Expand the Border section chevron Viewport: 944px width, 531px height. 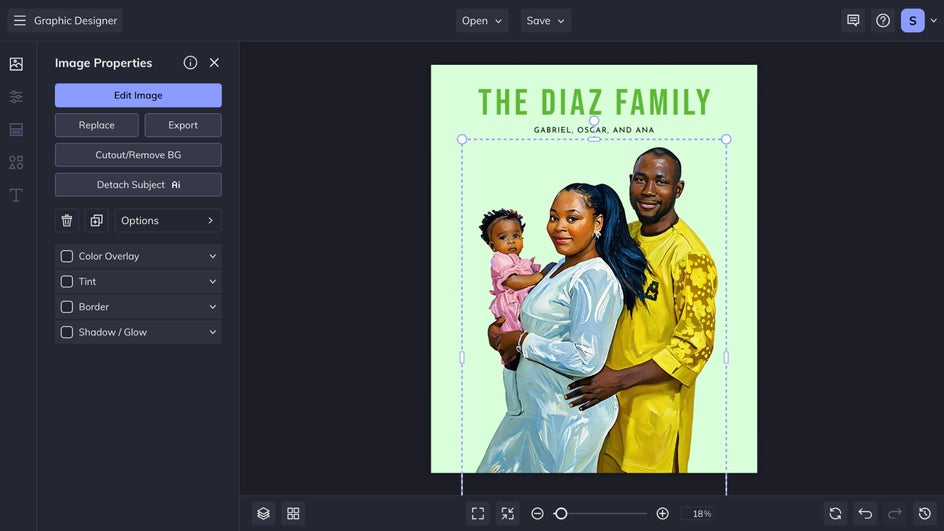click(213, 307)
